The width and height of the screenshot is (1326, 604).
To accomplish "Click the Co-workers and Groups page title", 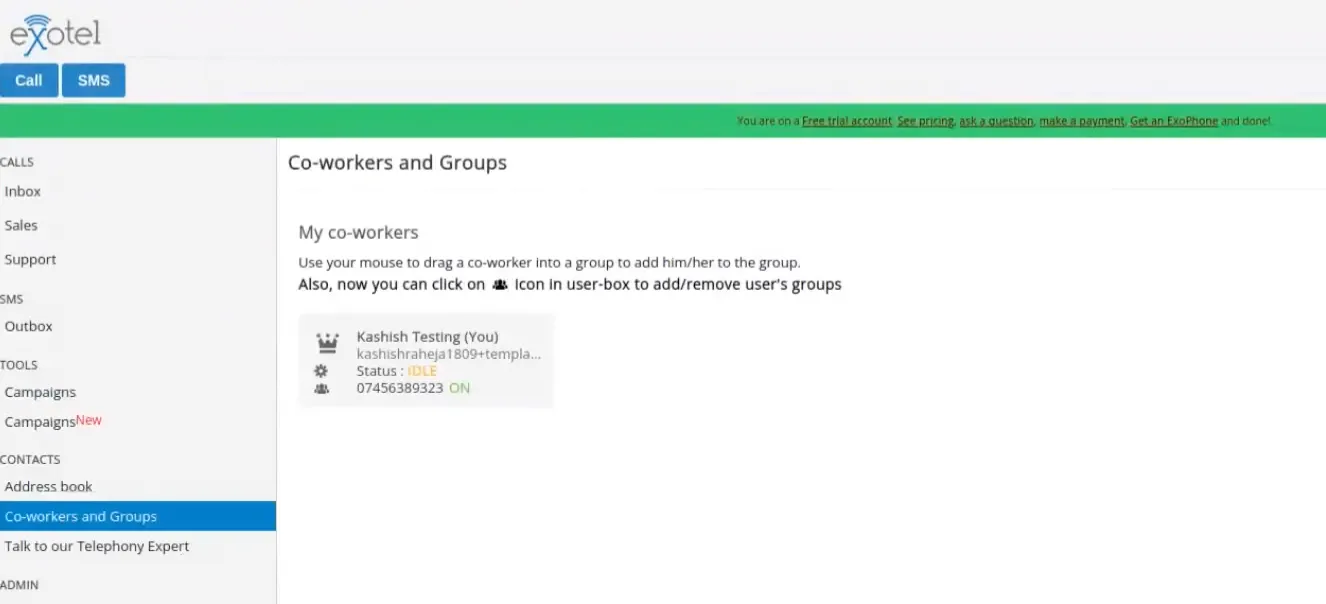I will point(397,162).
